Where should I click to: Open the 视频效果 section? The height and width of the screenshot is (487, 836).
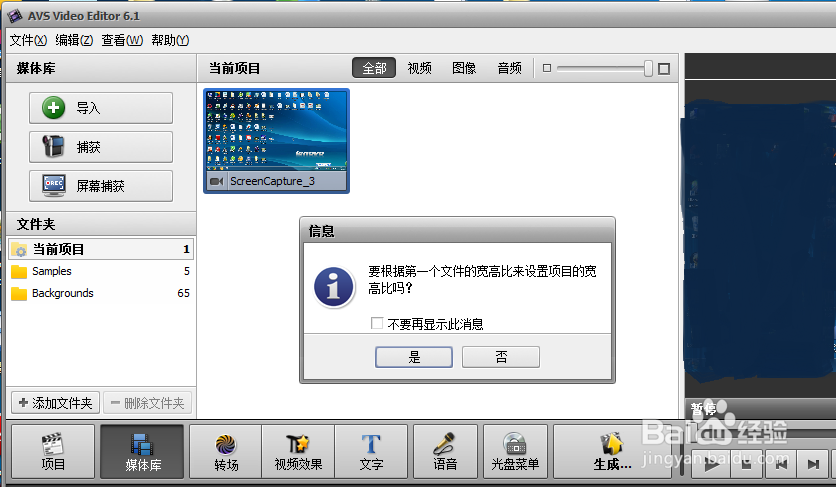[x=298, y=451]
